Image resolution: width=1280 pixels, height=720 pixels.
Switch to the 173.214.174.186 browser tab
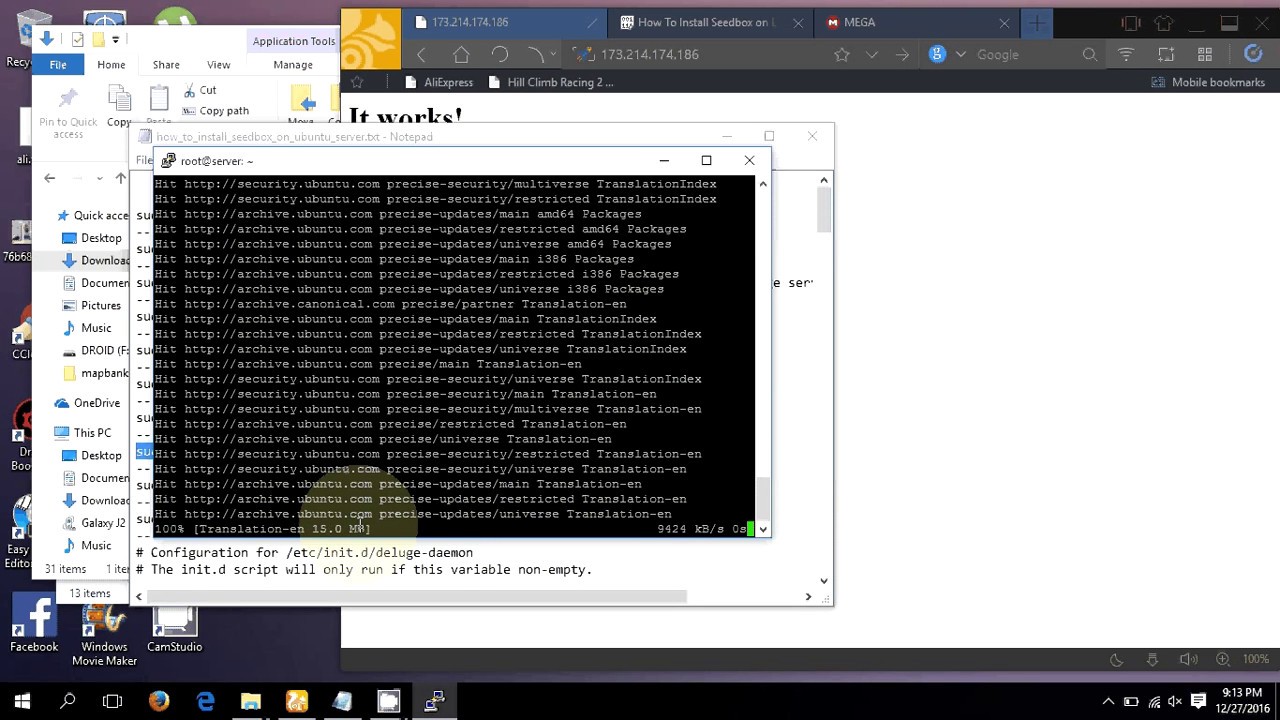click(505, 23)
